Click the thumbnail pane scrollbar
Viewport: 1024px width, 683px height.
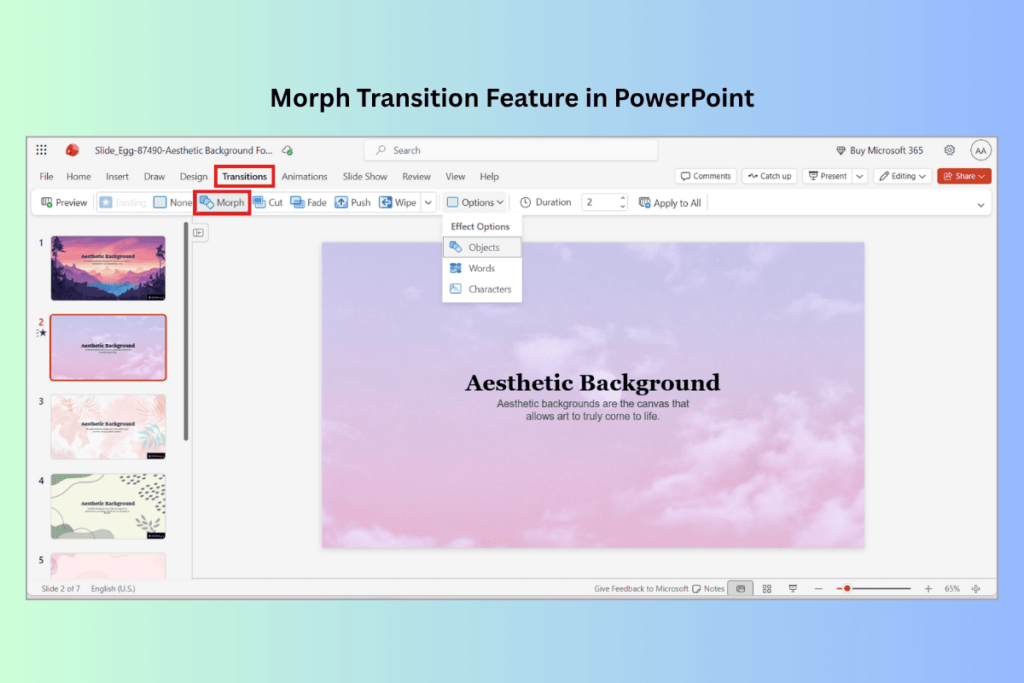pyautogui.click(x=185, y=333)
